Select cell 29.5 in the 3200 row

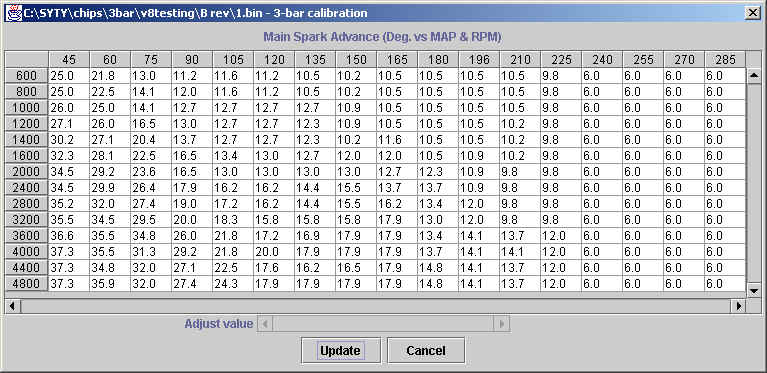(151, 219)
